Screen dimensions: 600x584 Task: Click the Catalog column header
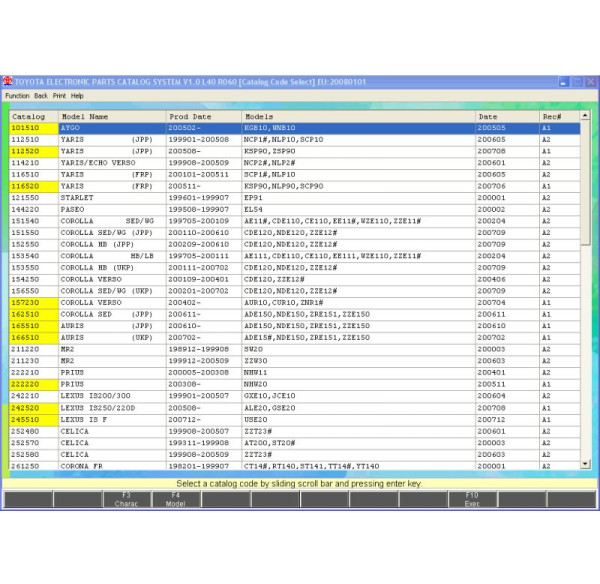coord(28,117)
